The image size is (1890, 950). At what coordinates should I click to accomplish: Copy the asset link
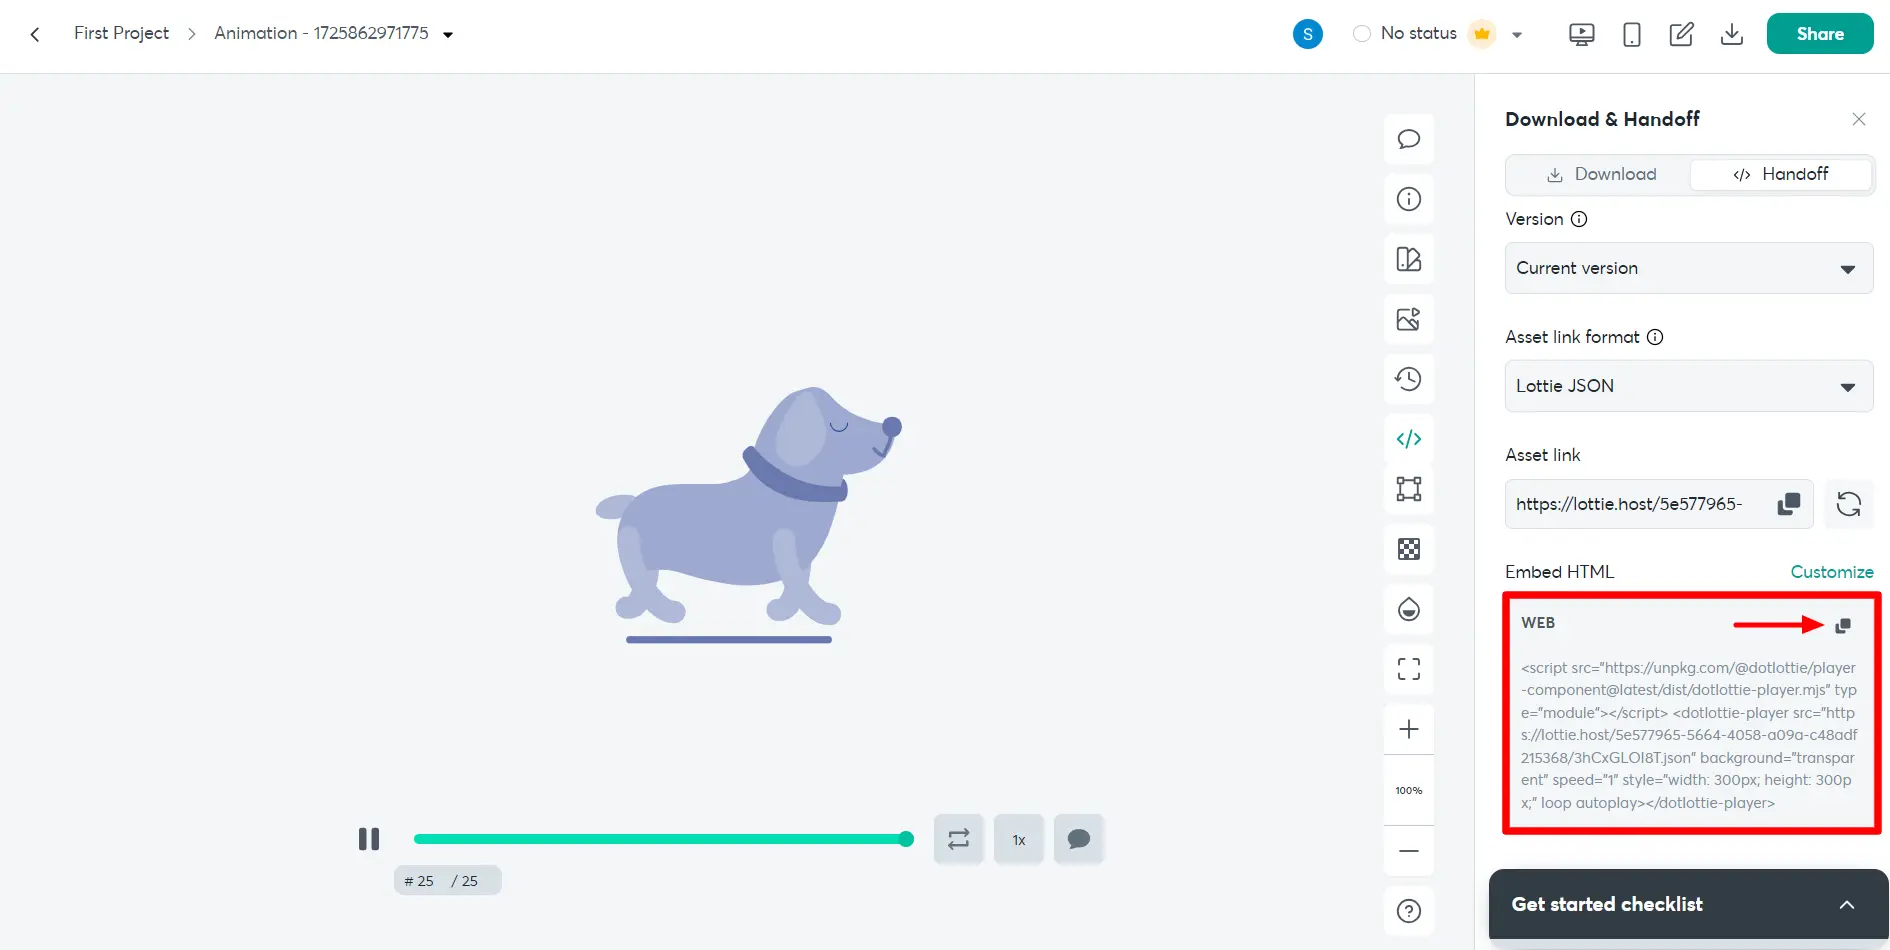coord(1789,504)
